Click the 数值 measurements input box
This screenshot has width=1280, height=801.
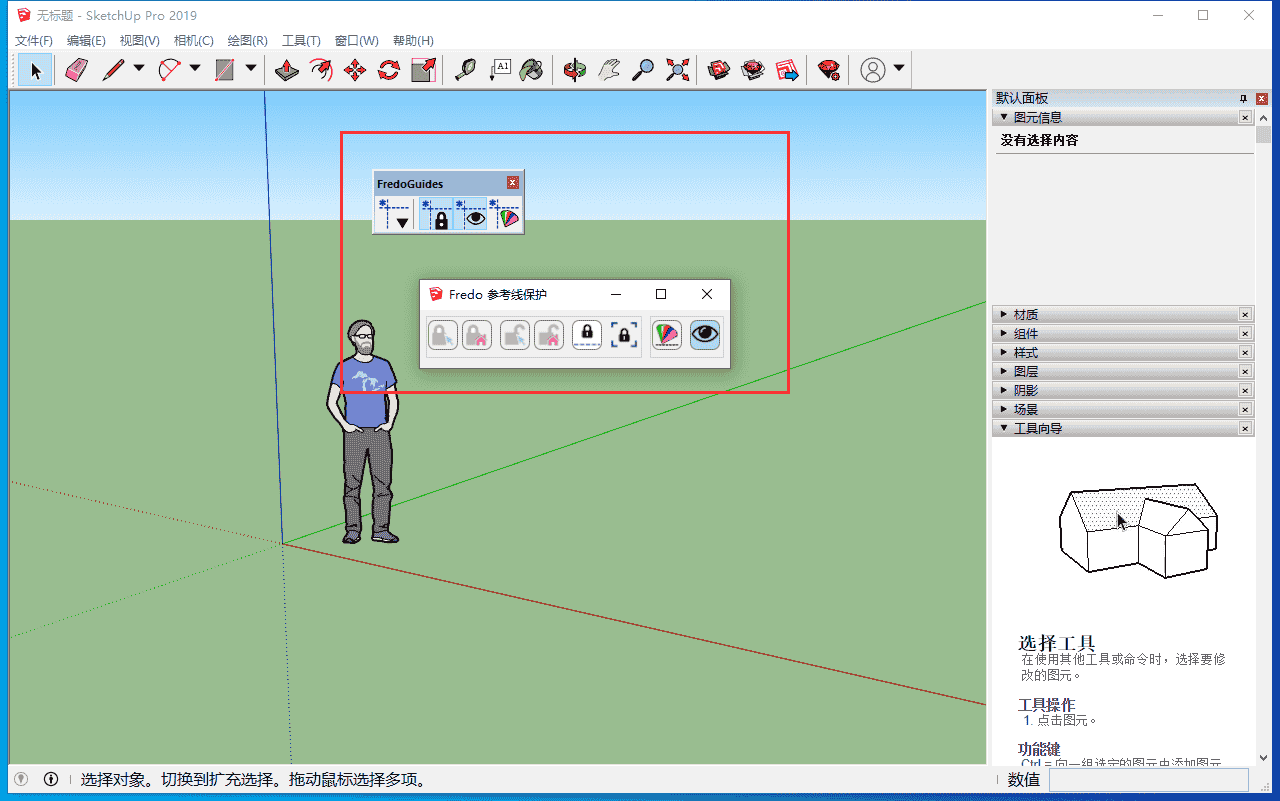(x=1148, y=780)
